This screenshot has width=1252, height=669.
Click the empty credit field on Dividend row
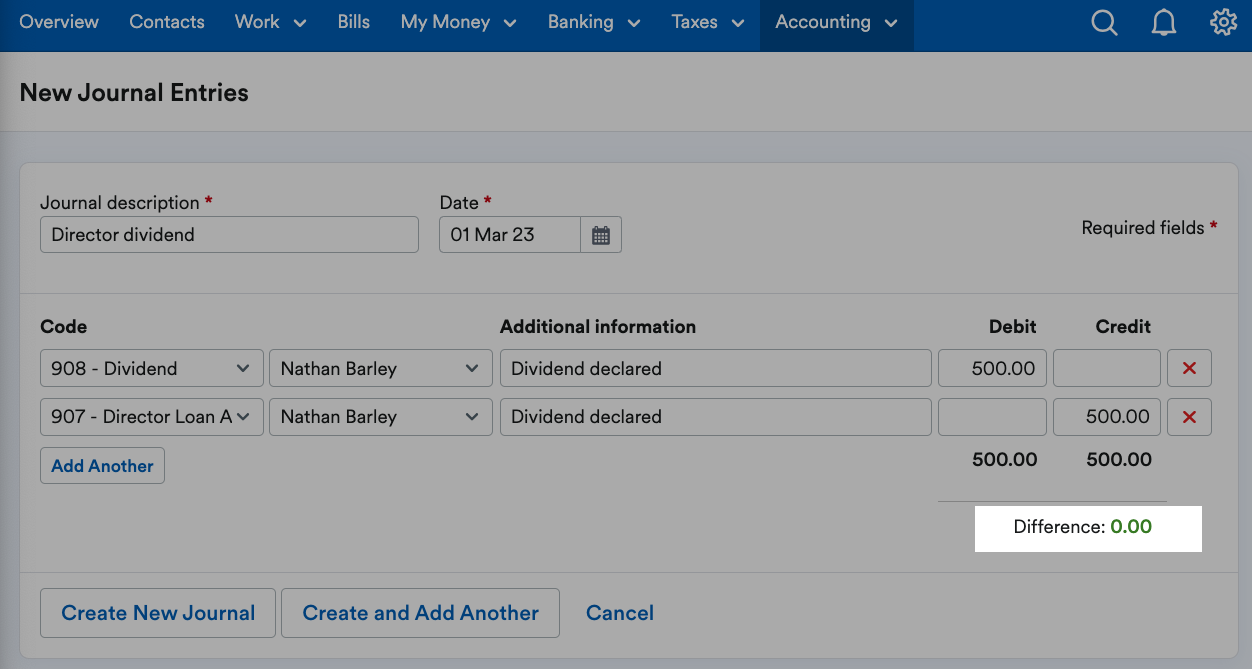coord(1107,368)
